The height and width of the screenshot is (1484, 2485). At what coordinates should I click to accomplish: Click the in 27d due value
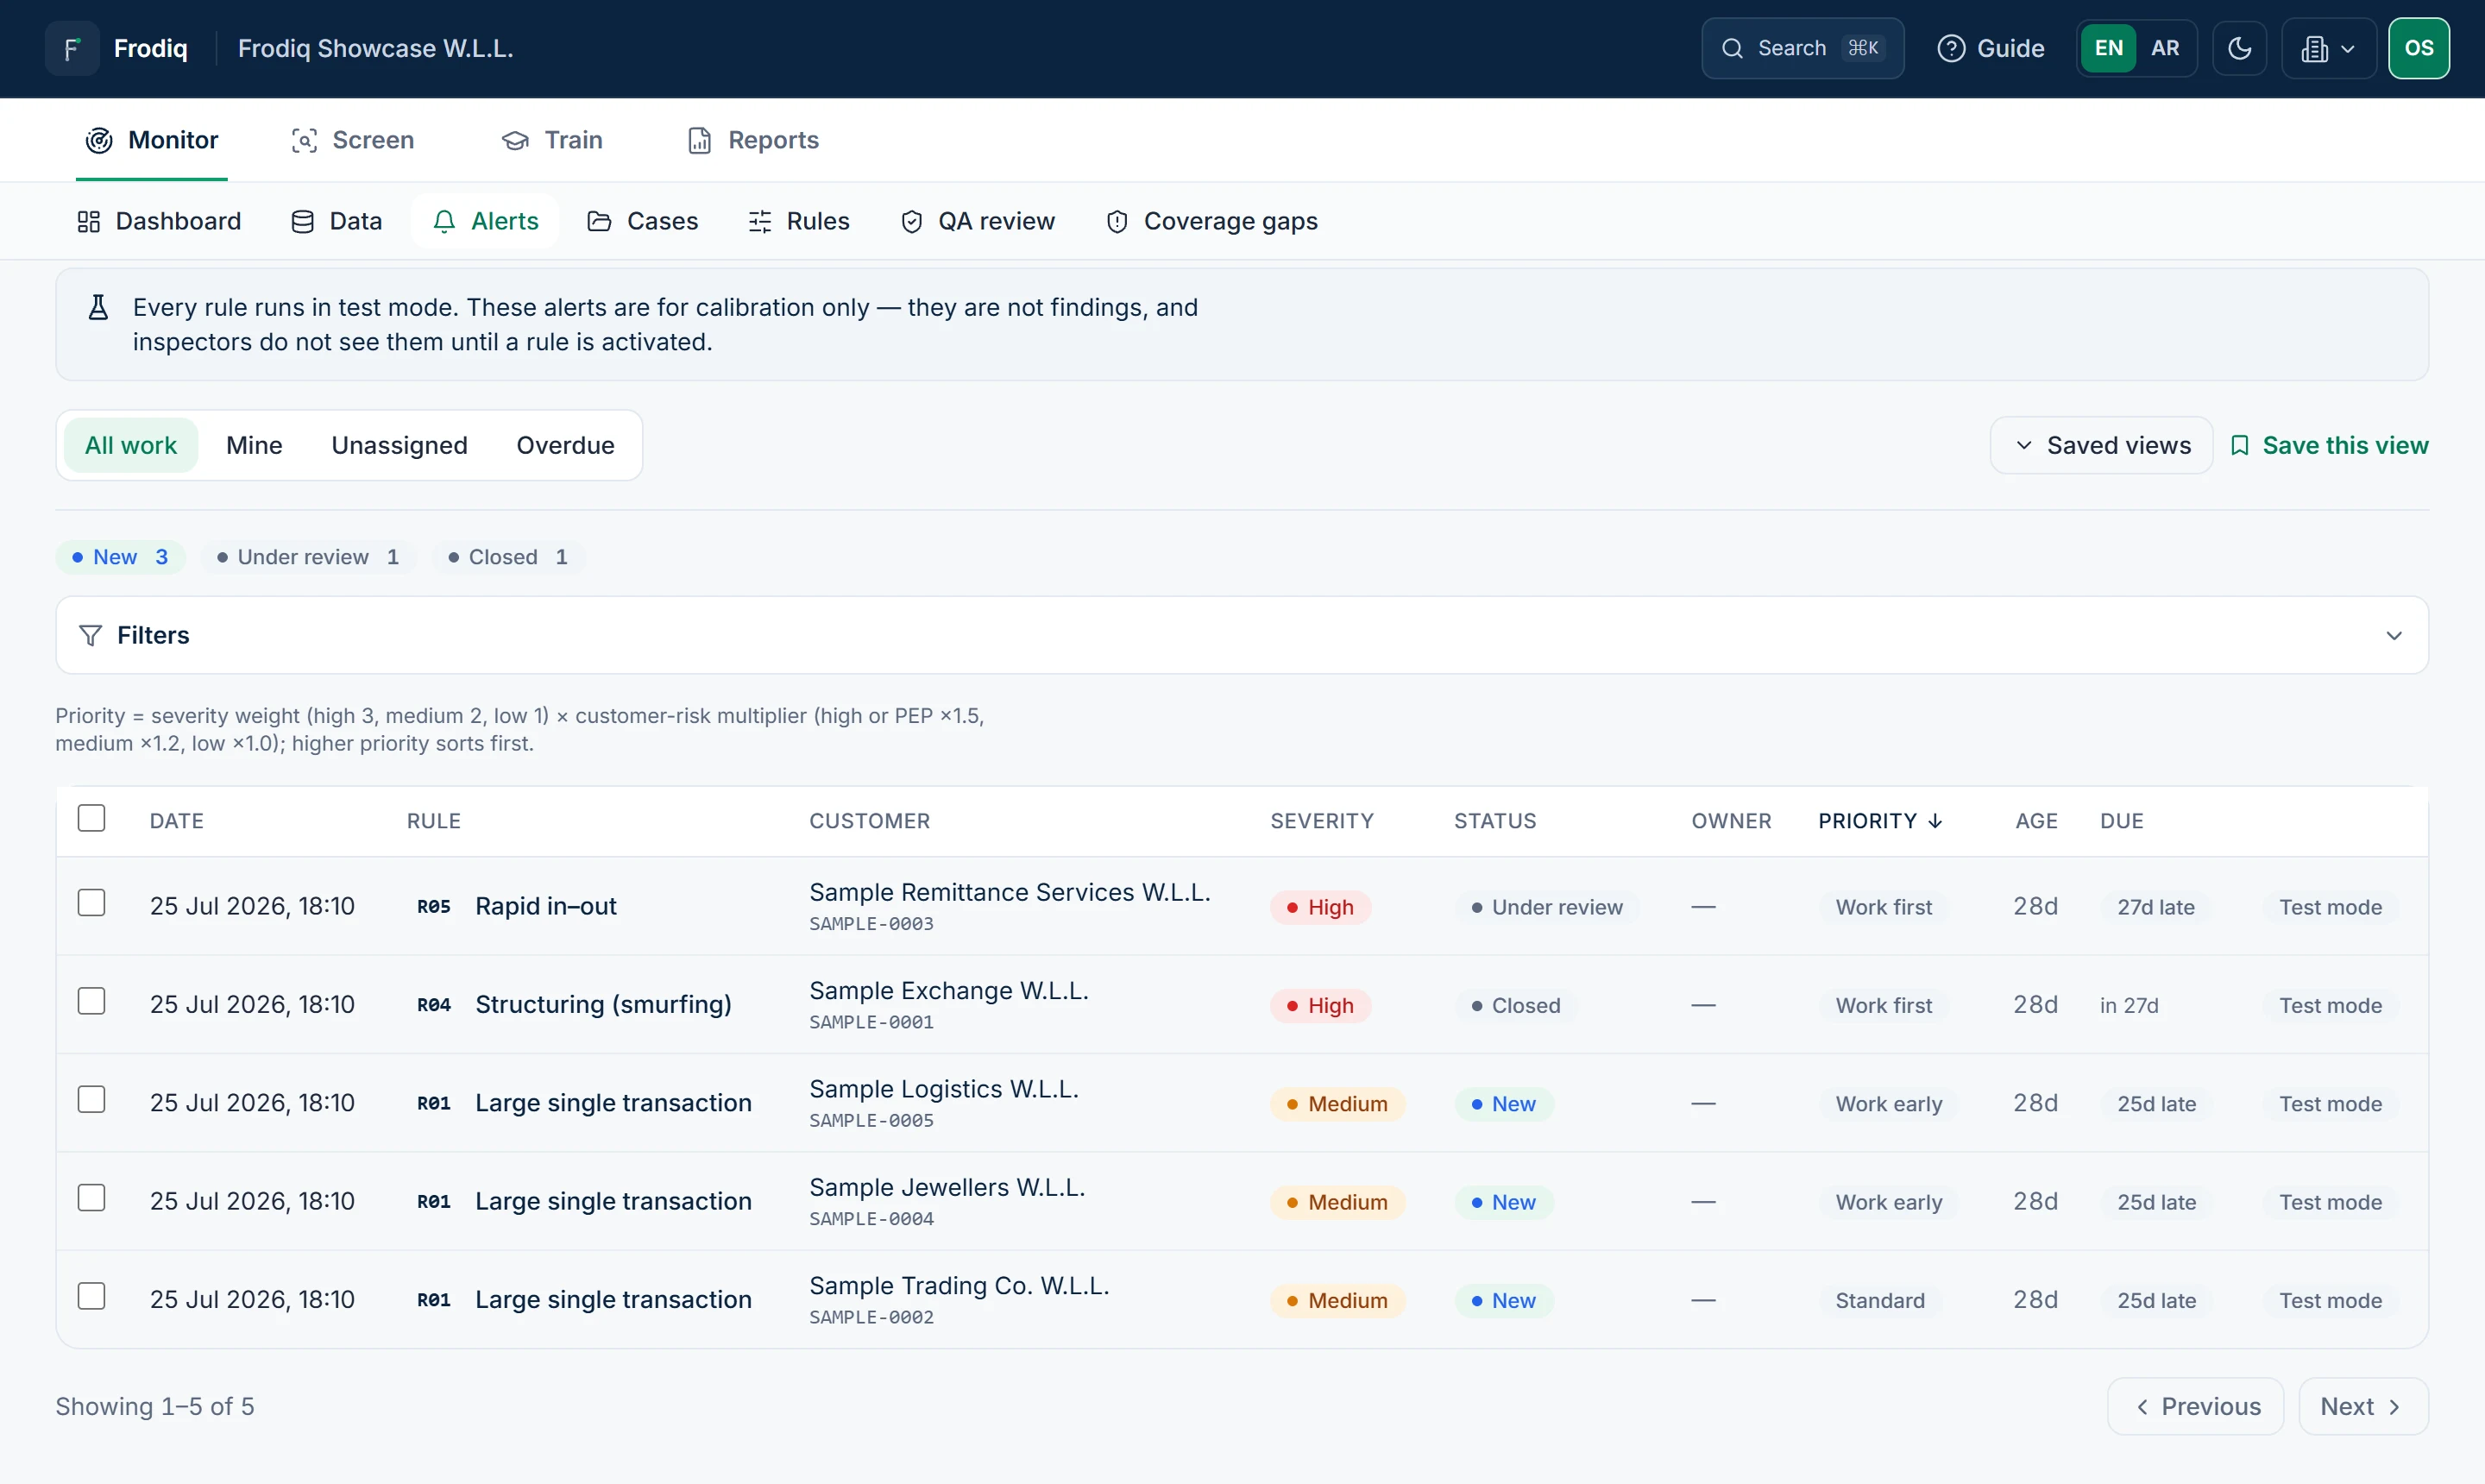click(x=2129, y=1005)
